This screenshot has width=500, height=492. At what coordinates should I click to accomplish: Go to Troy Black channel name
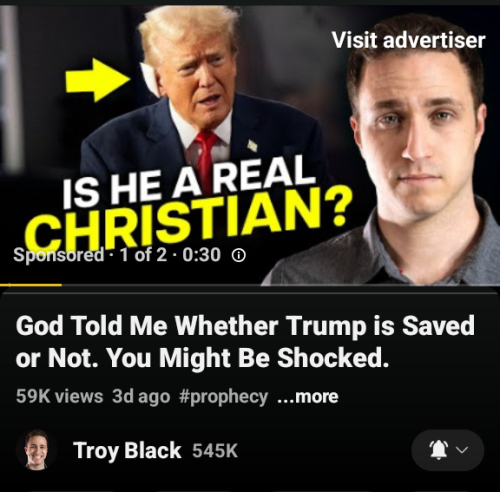[x=127, y=451]
